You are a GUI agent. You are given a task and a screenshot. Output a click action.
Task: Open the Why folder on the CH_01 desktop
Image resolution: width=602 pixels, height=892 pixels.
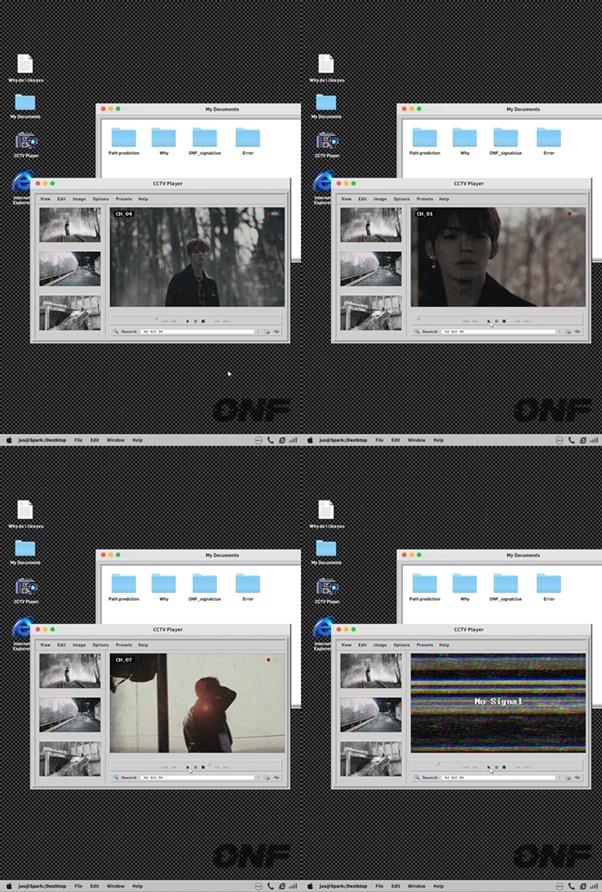coord(464,138)
